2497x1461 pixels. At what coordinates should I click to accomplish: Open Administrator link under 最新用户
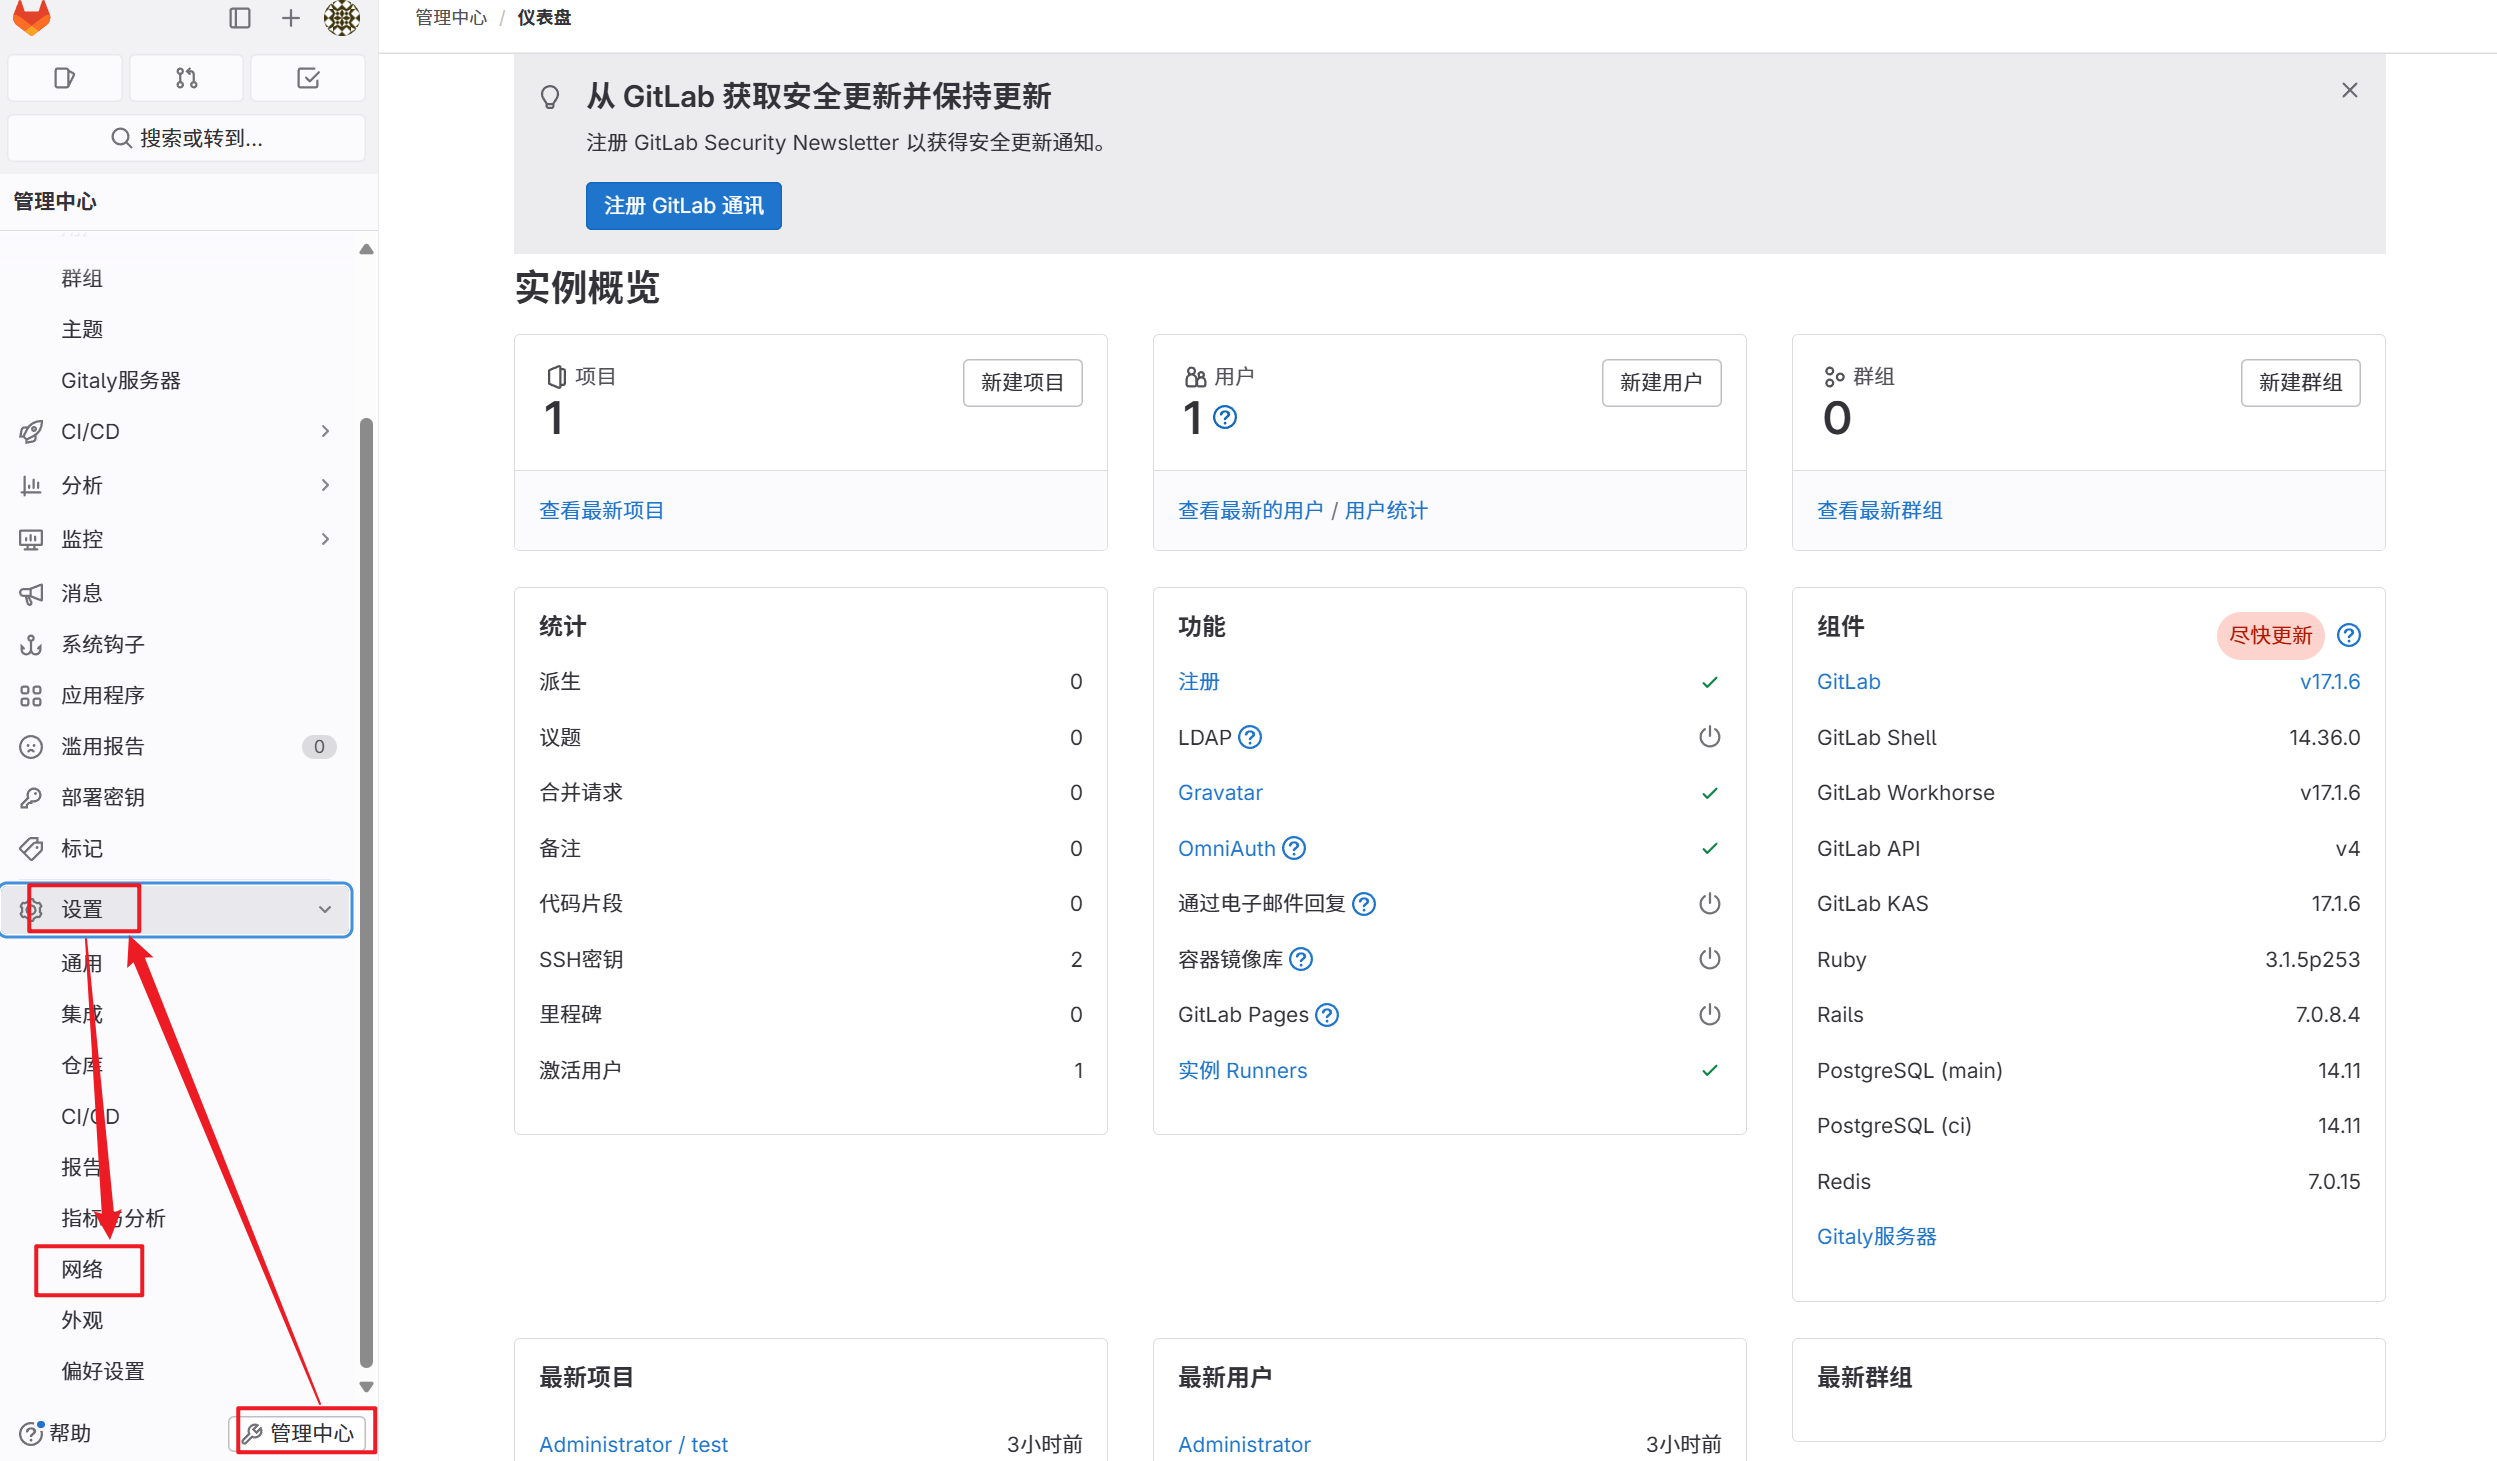(x=1244, y=1444)
